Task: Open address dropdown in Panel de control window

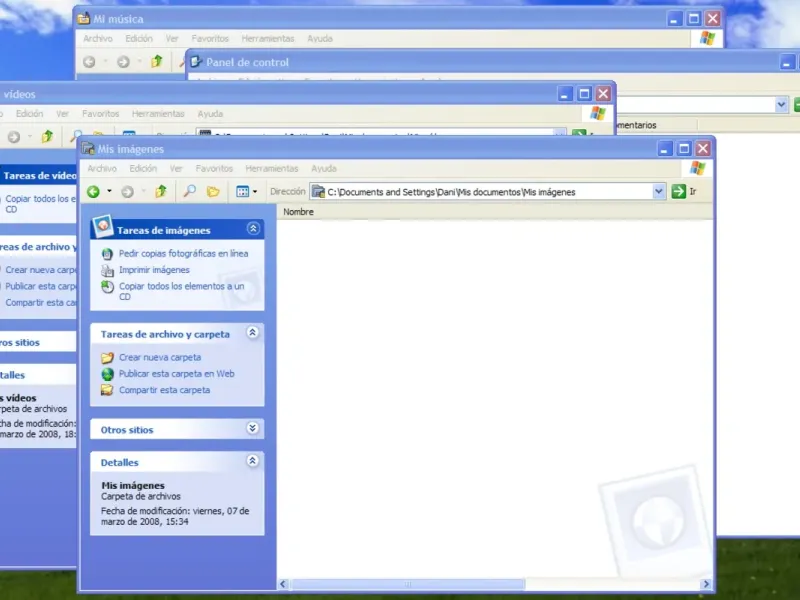Action: [781, 105]
